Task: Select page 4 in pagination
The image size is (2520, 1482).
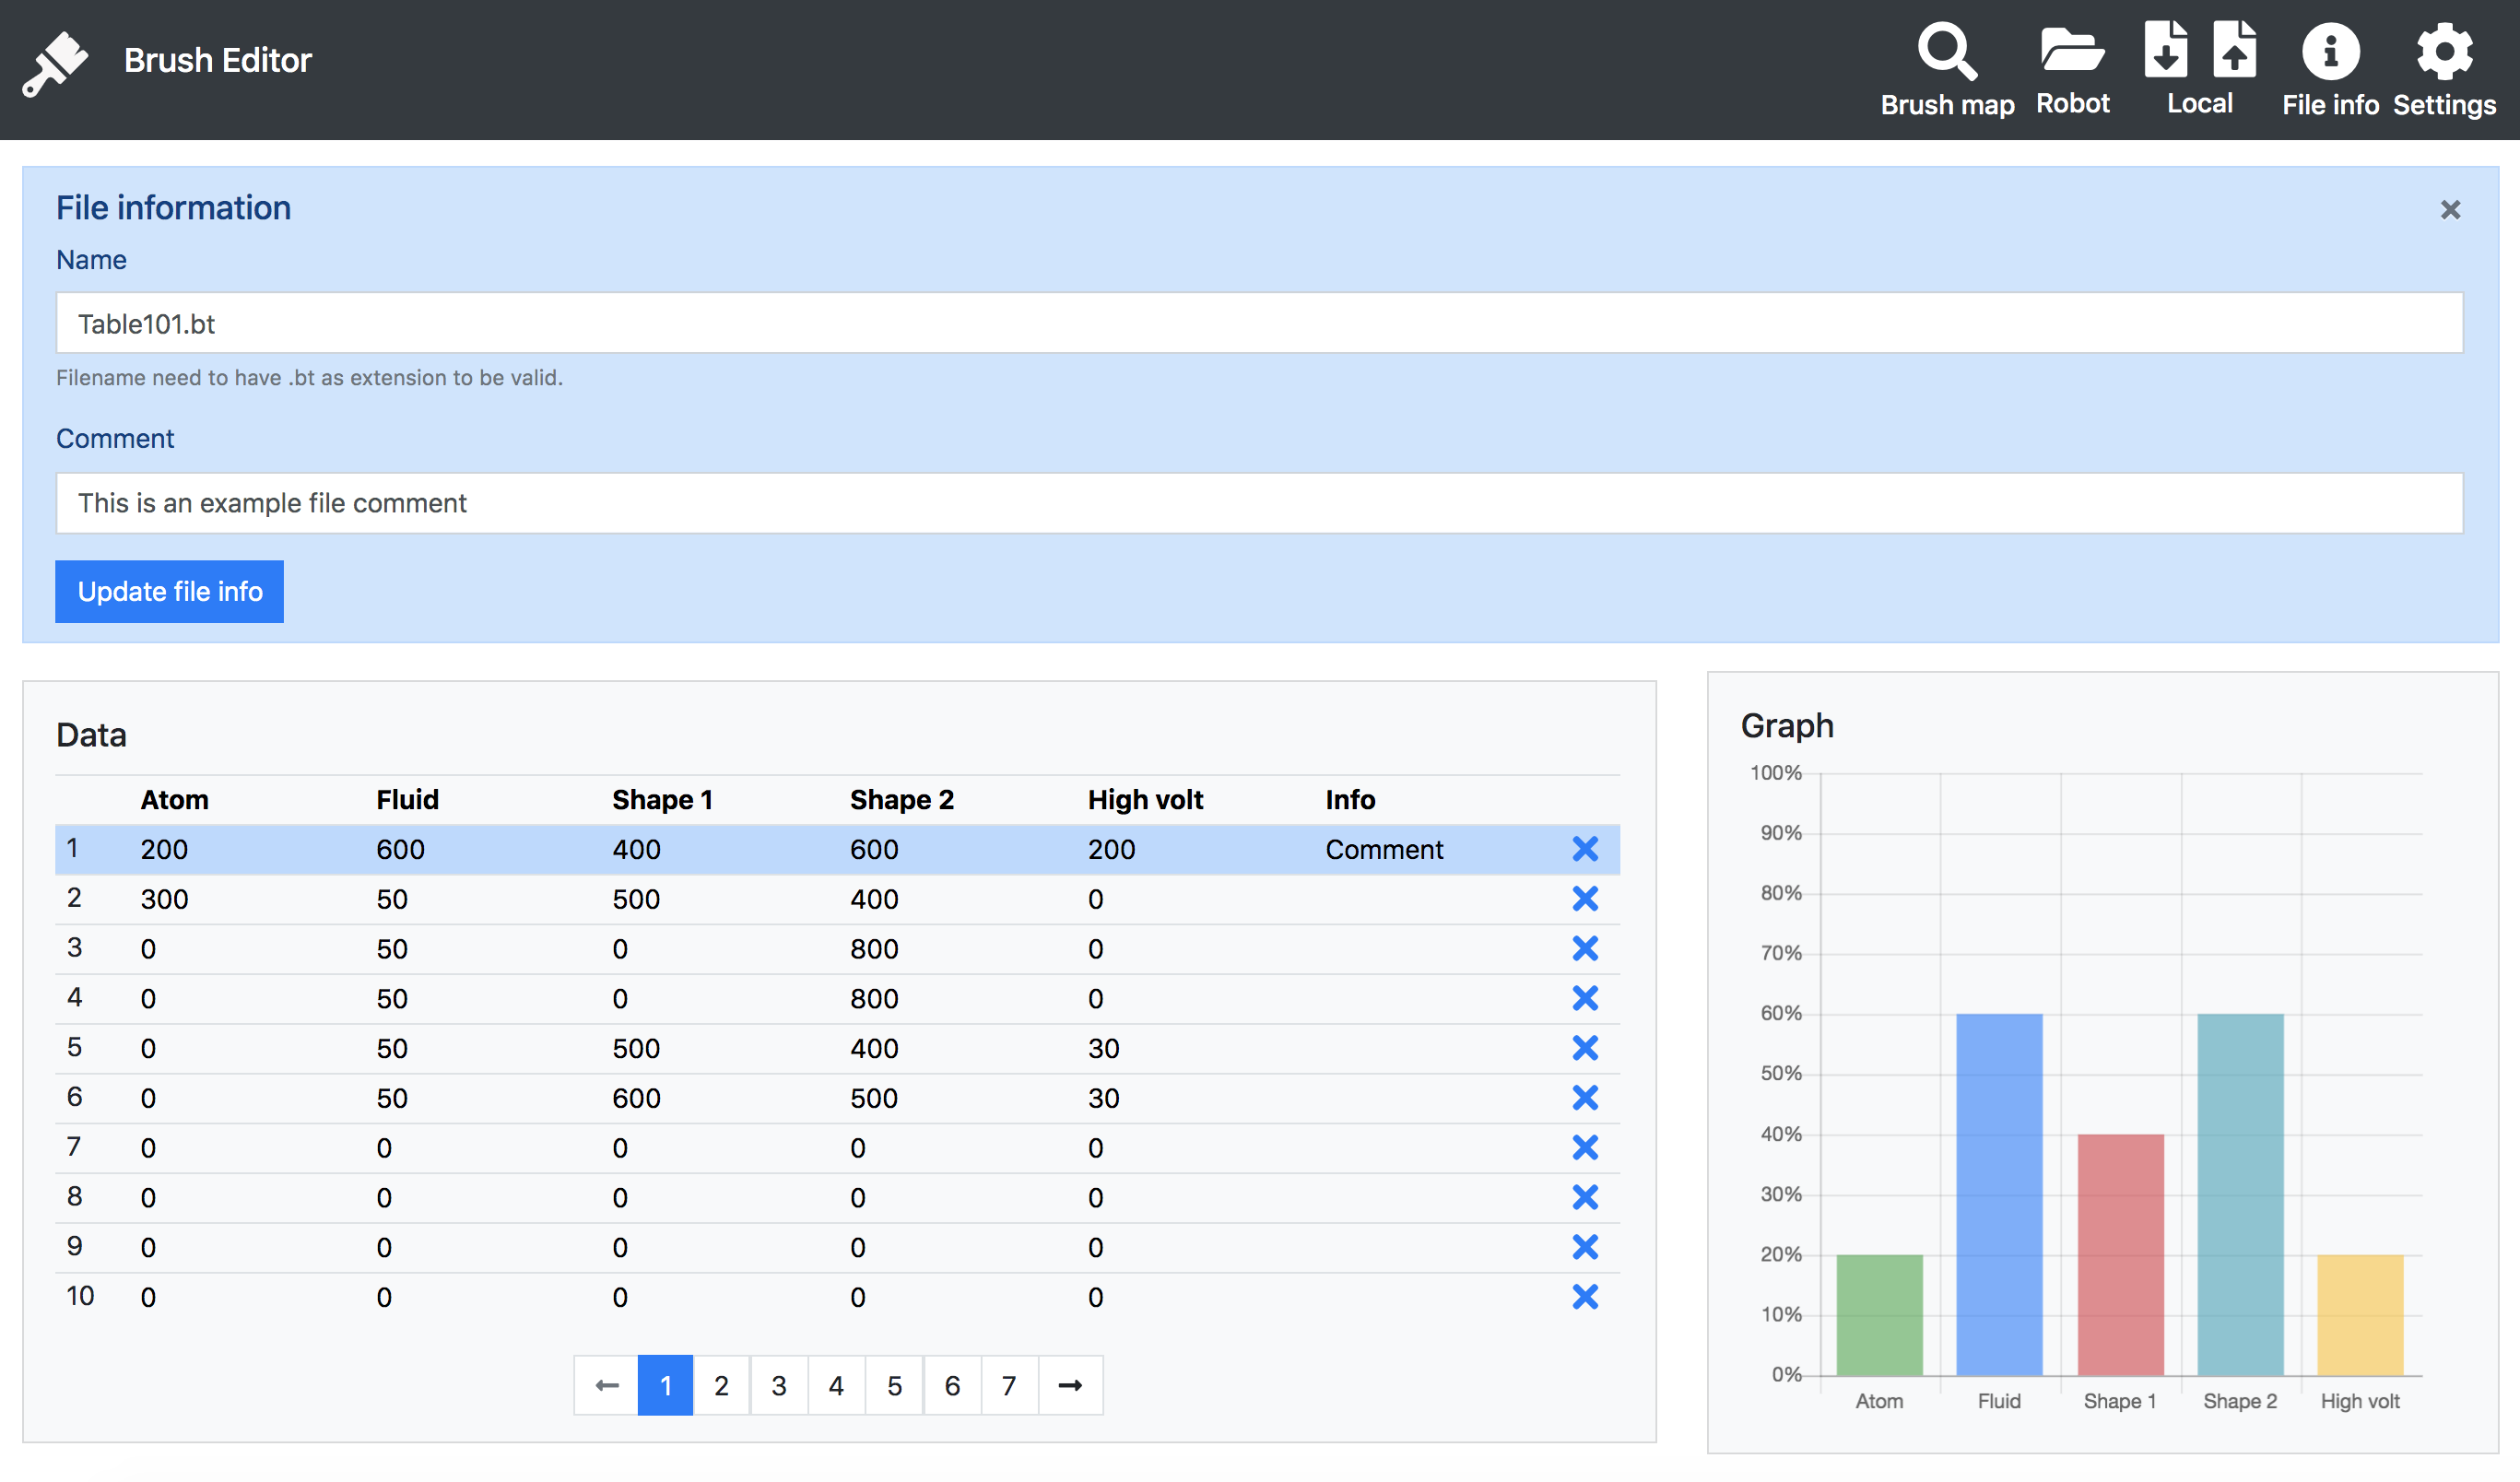Action: click(836, 1385)
